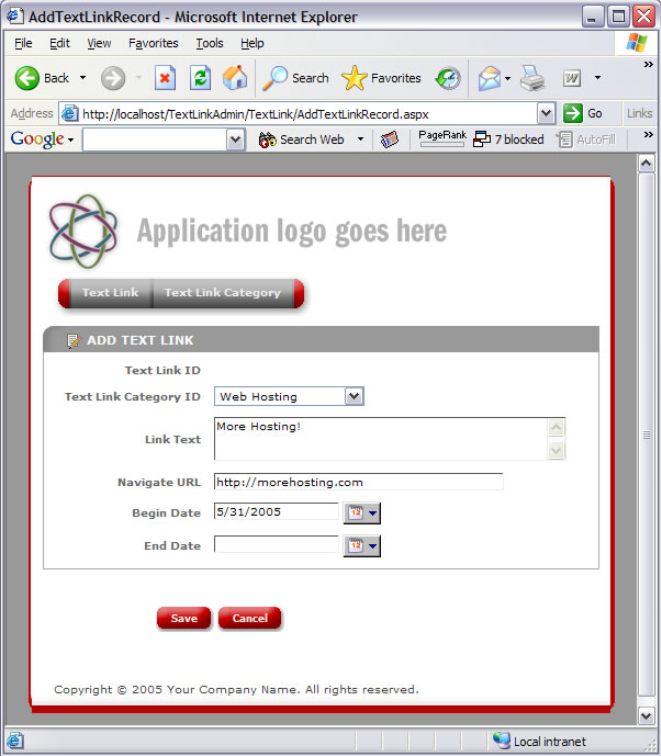Click Link Text scrollbar down arrow
Viewport: 661px width, 756px height.
556,450
